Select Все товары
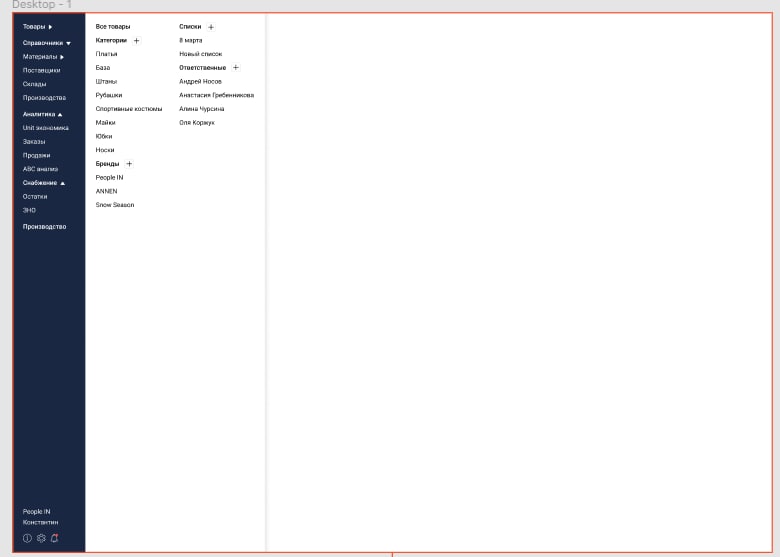 113,27
